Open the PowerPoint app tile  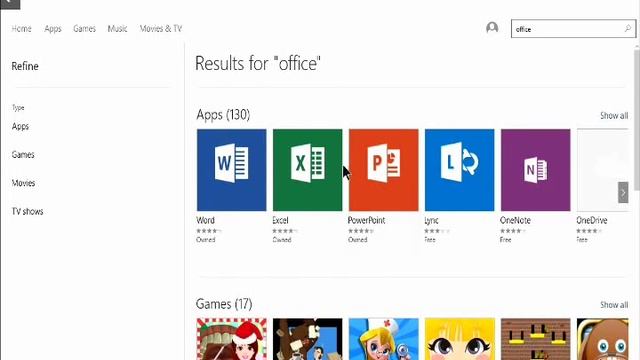383,170
